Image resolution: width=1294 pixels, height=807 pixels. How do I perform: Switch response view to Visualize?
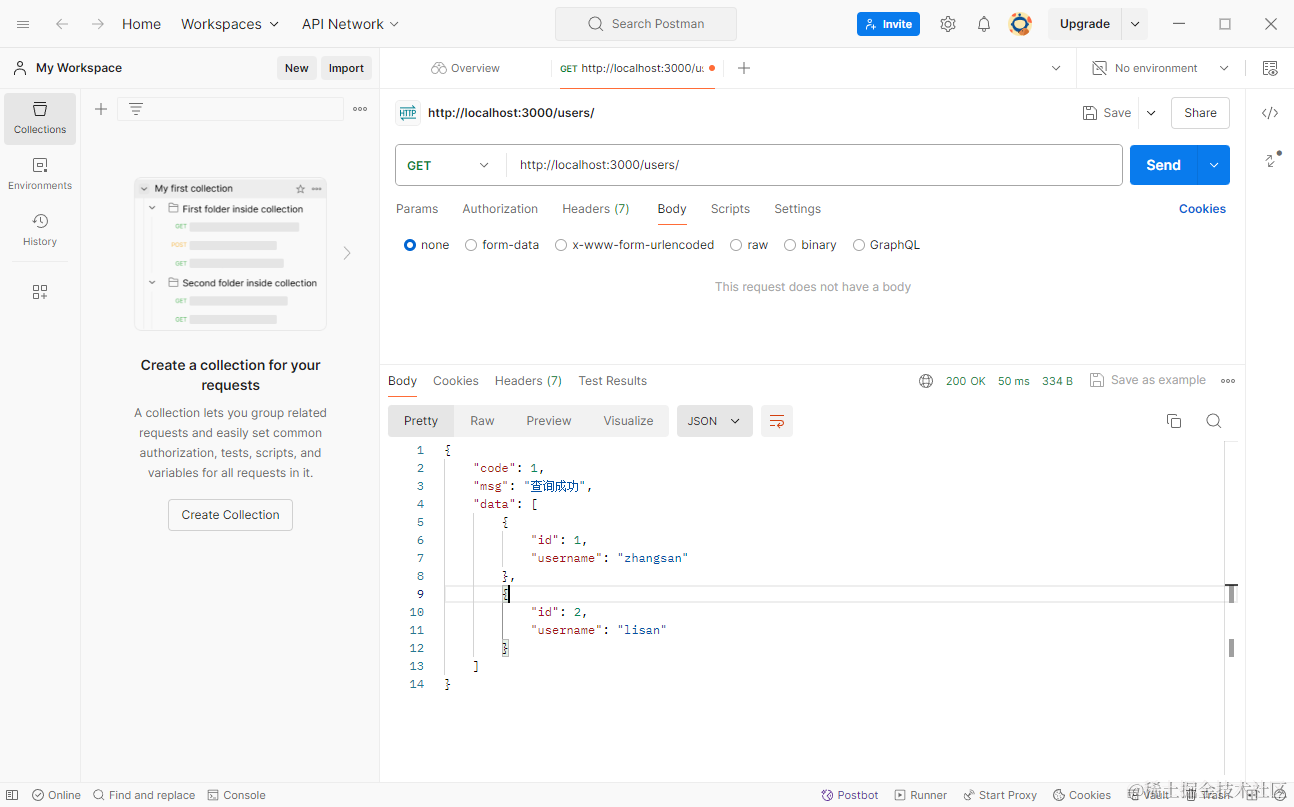[628, 421]
